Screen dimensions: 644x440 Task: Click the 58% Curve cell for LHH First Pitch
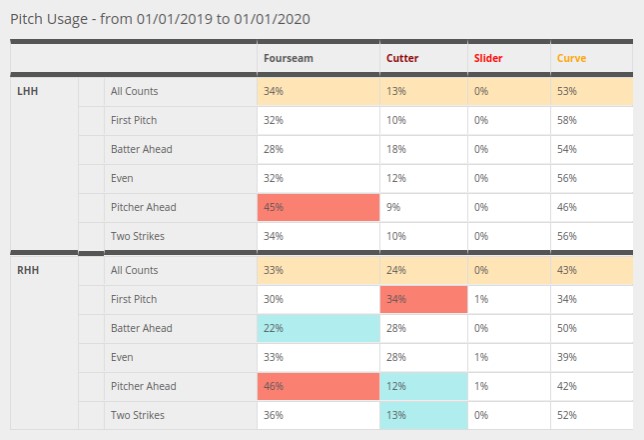[565, 120]
